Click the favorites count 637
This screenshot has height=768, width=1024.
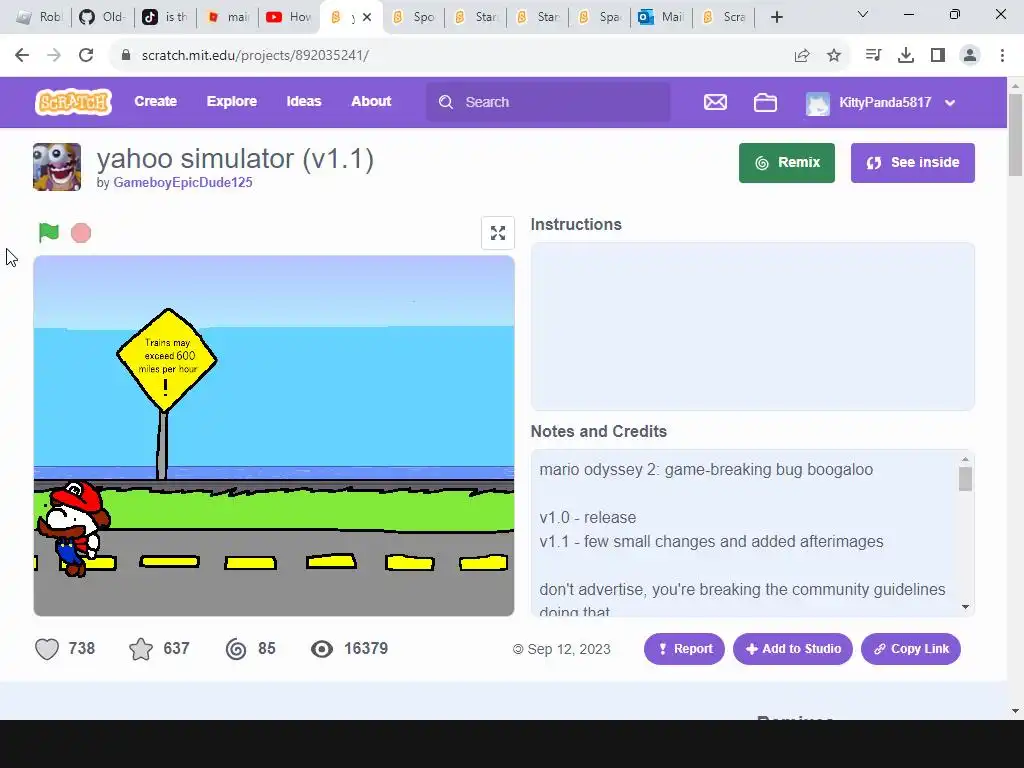point(176,648)
